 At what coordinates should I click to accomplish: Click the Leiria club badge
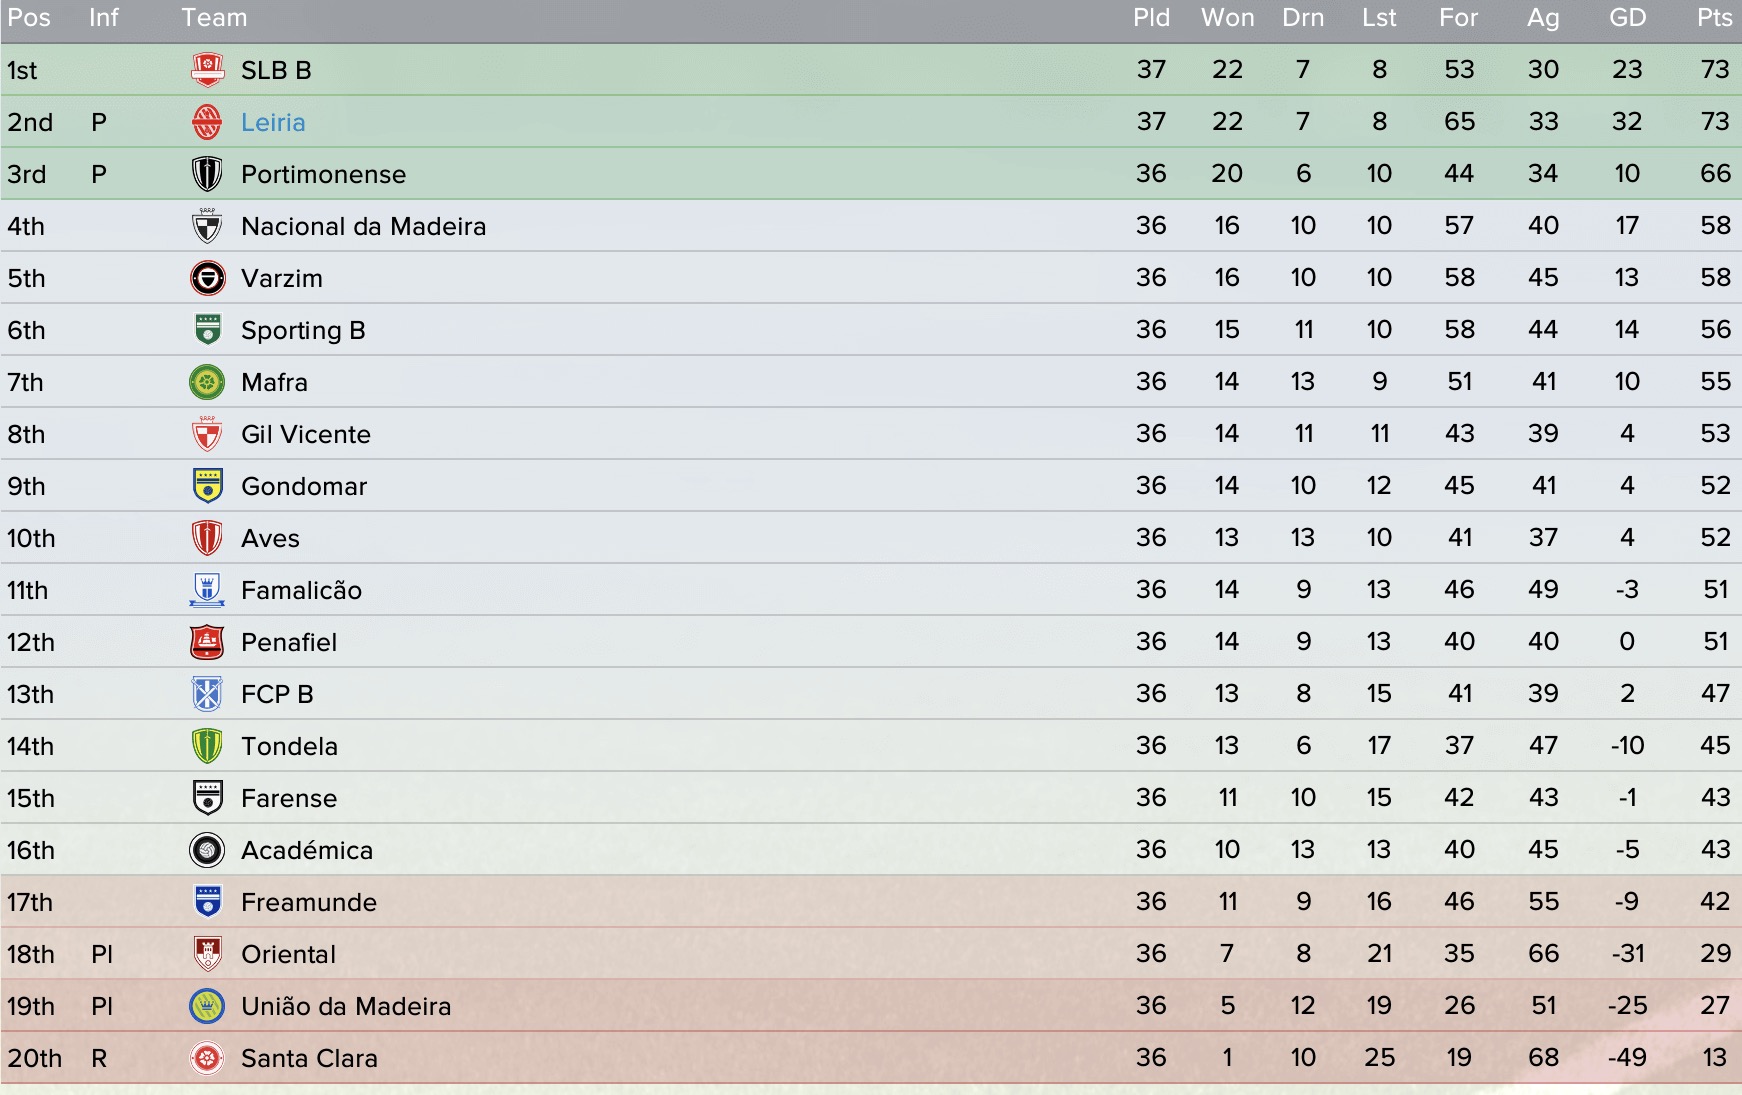coord(207,122)
